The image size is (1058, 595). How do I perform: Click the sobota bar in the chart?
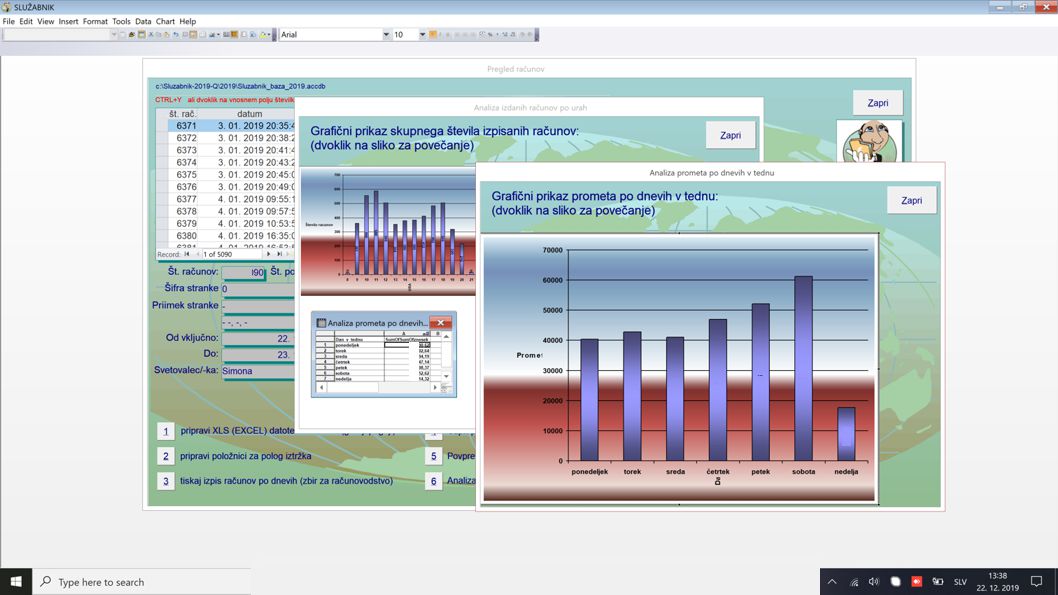coord(803,368)
